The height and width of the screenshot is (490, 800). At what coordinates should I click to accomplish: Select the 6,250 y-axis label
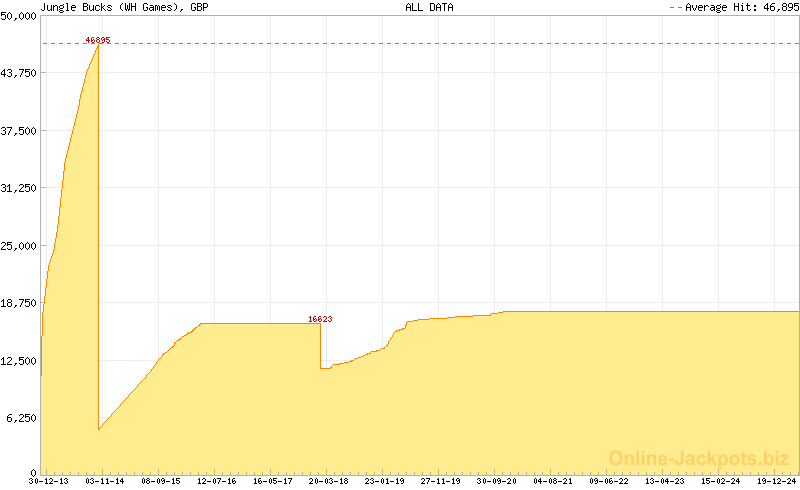(x=22, y=417)
